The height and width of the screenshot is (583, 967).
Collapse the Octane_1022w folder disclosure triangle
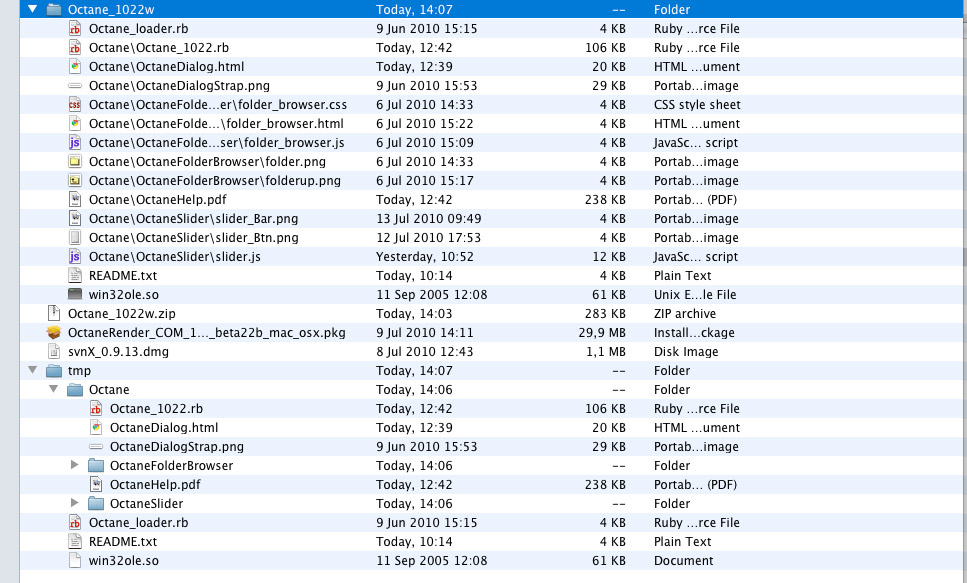[x=33, y=9]
